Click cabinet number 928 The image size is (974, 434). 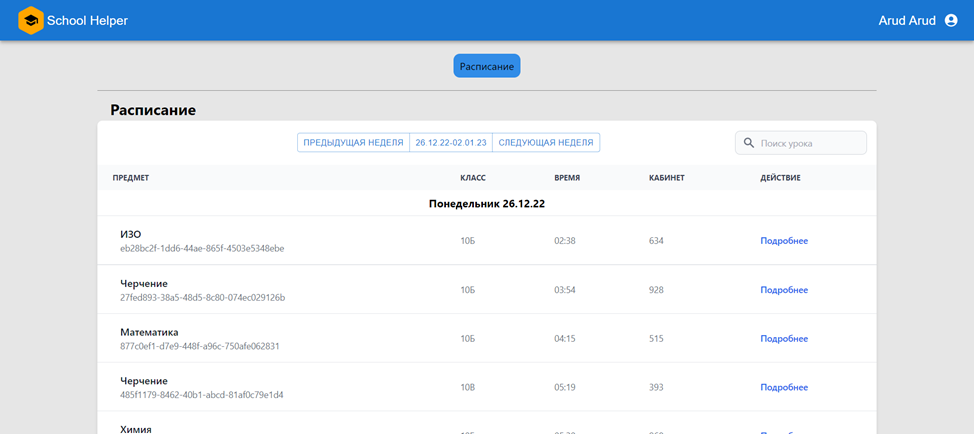[x=656, y=290]
